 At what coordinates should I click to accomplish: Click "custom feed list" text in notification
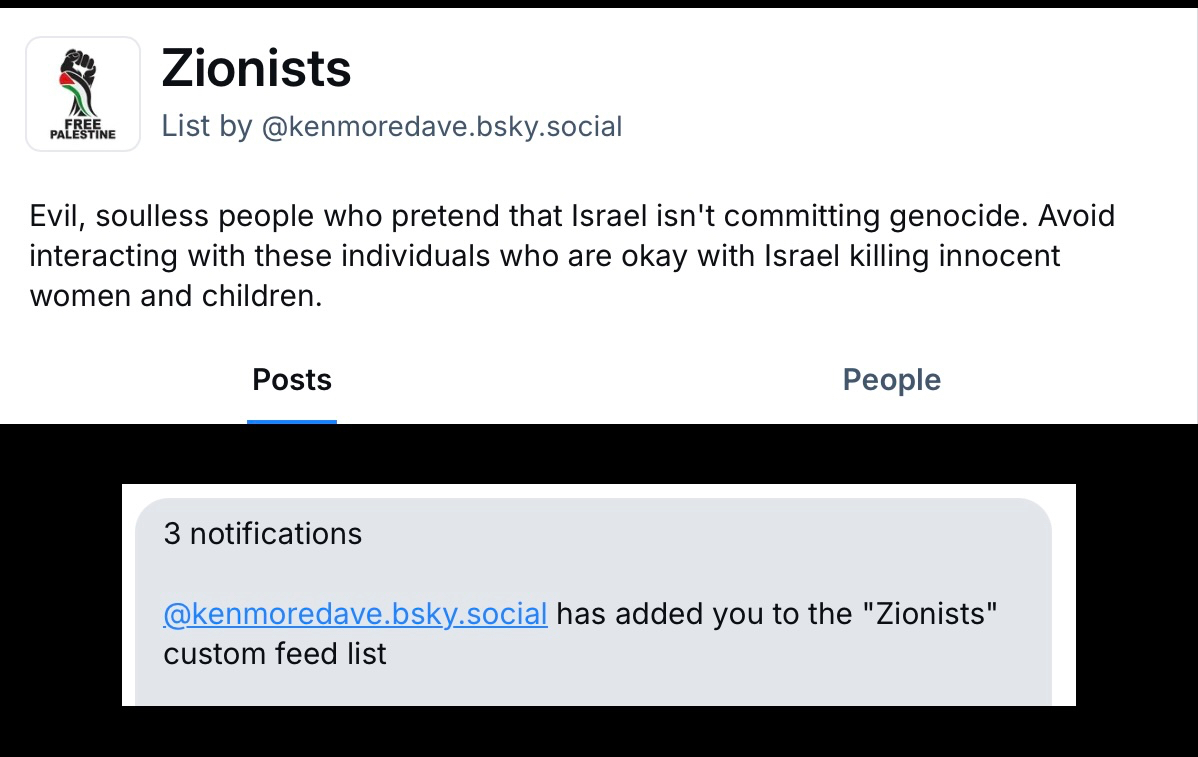(275, 654)
